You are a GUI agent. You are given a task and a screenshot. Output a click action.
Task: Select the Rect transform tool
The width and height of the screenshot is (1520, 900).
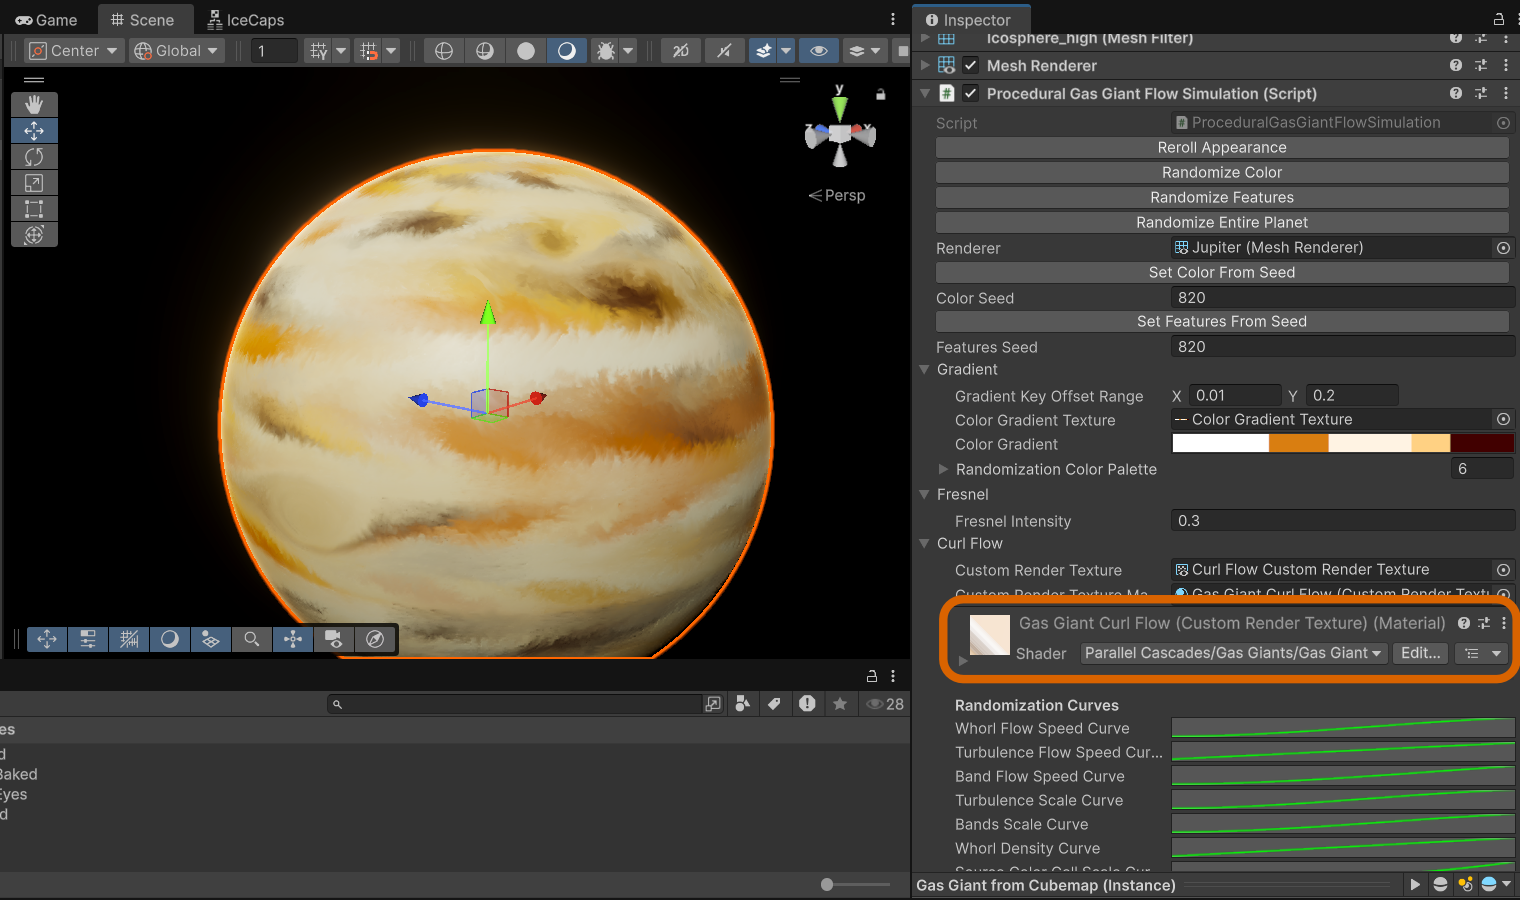pos(34,209)
